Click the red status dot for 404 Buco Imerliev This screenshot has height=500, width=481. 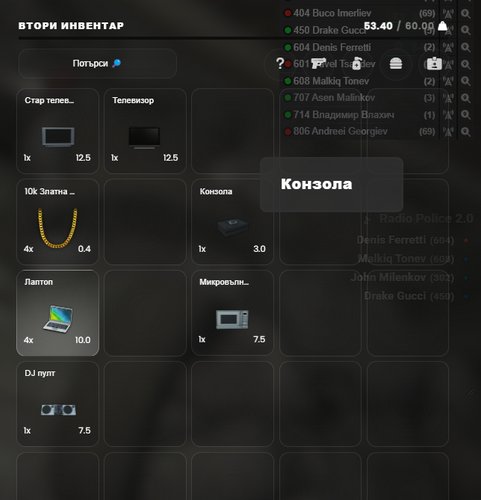pos(288,13)
